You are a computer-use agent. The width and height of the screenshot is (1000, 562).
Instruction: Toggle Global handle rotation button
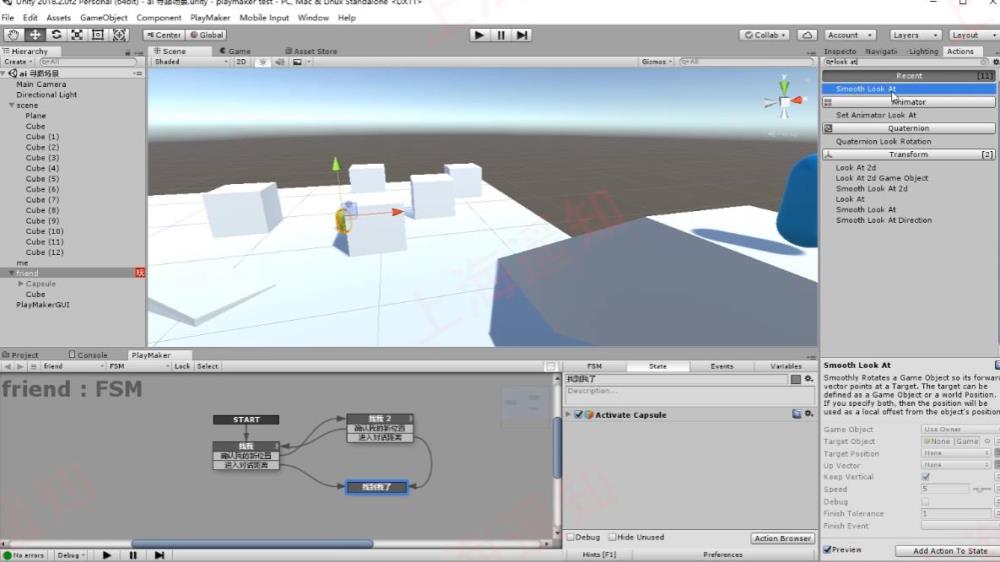207,35
